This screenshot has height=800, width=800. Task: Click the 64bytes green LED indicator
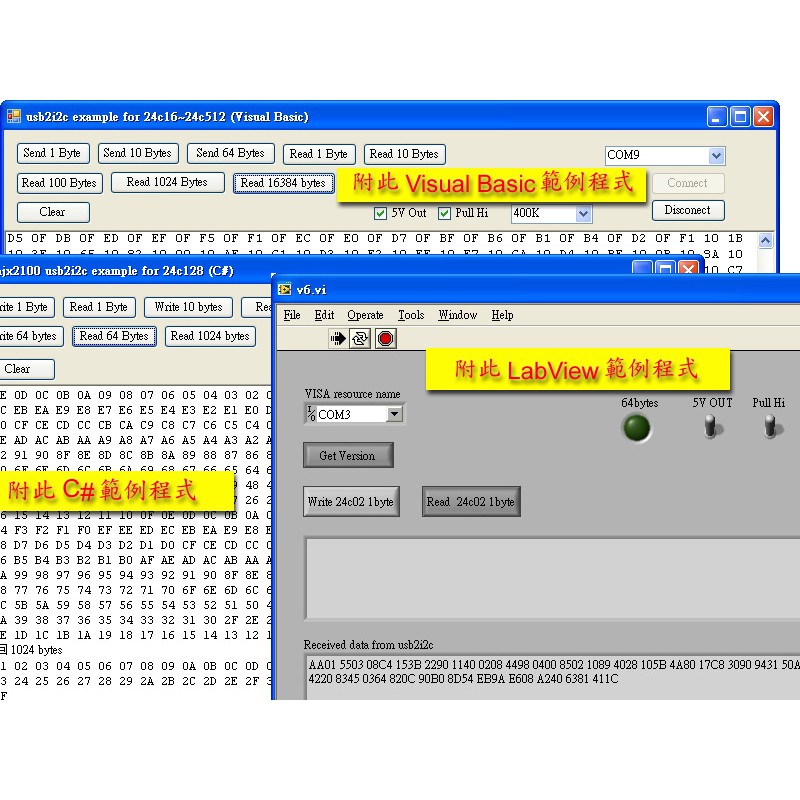tap(636, 428)
